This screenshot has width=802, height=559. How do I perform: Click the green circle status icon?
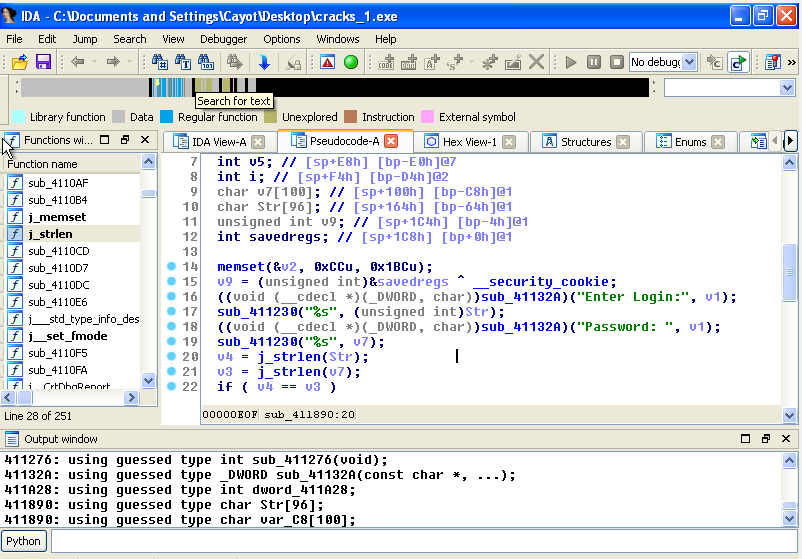coord(351,62)
